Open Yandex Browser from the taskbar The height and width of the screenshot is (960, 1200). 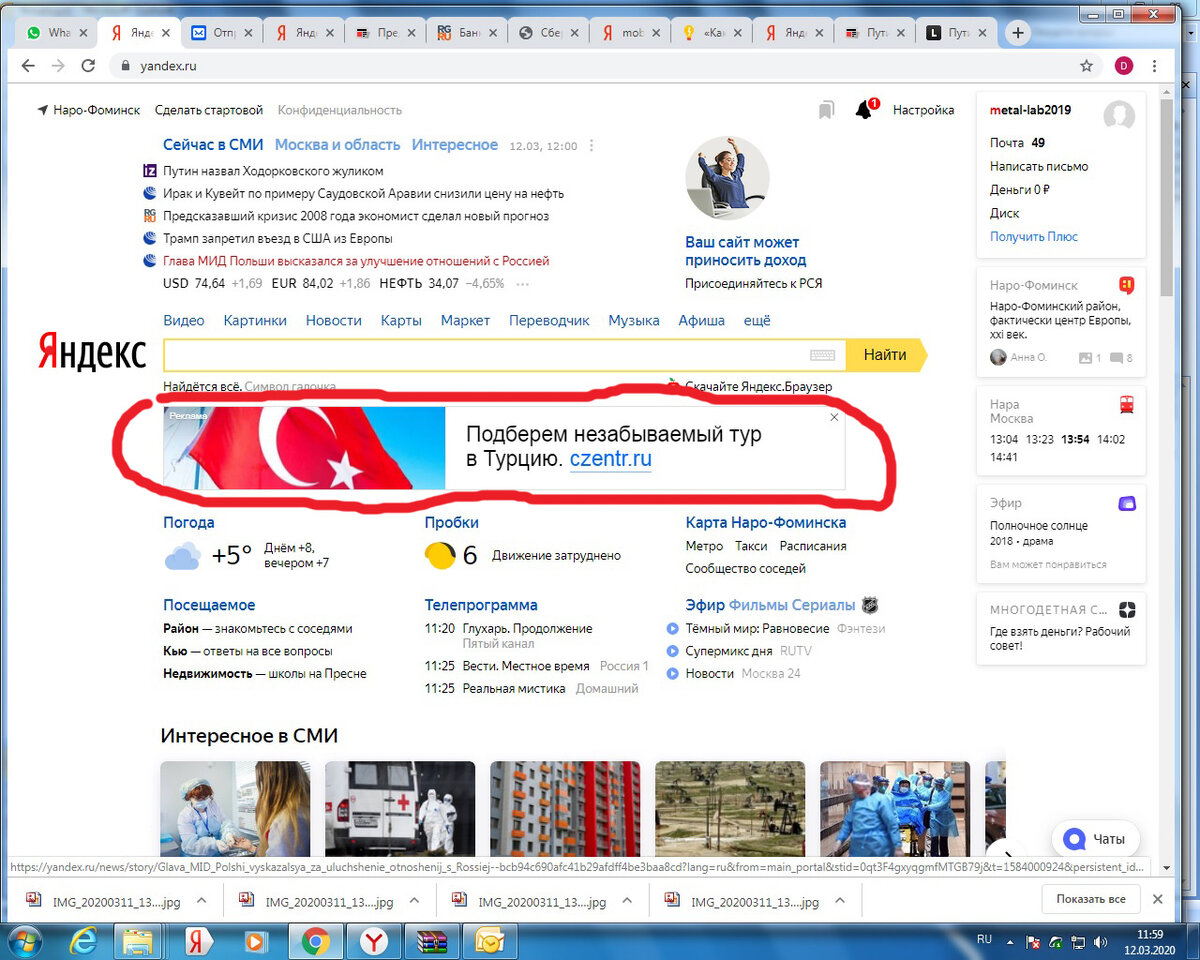pyautogui.click(x=374, y=941)
